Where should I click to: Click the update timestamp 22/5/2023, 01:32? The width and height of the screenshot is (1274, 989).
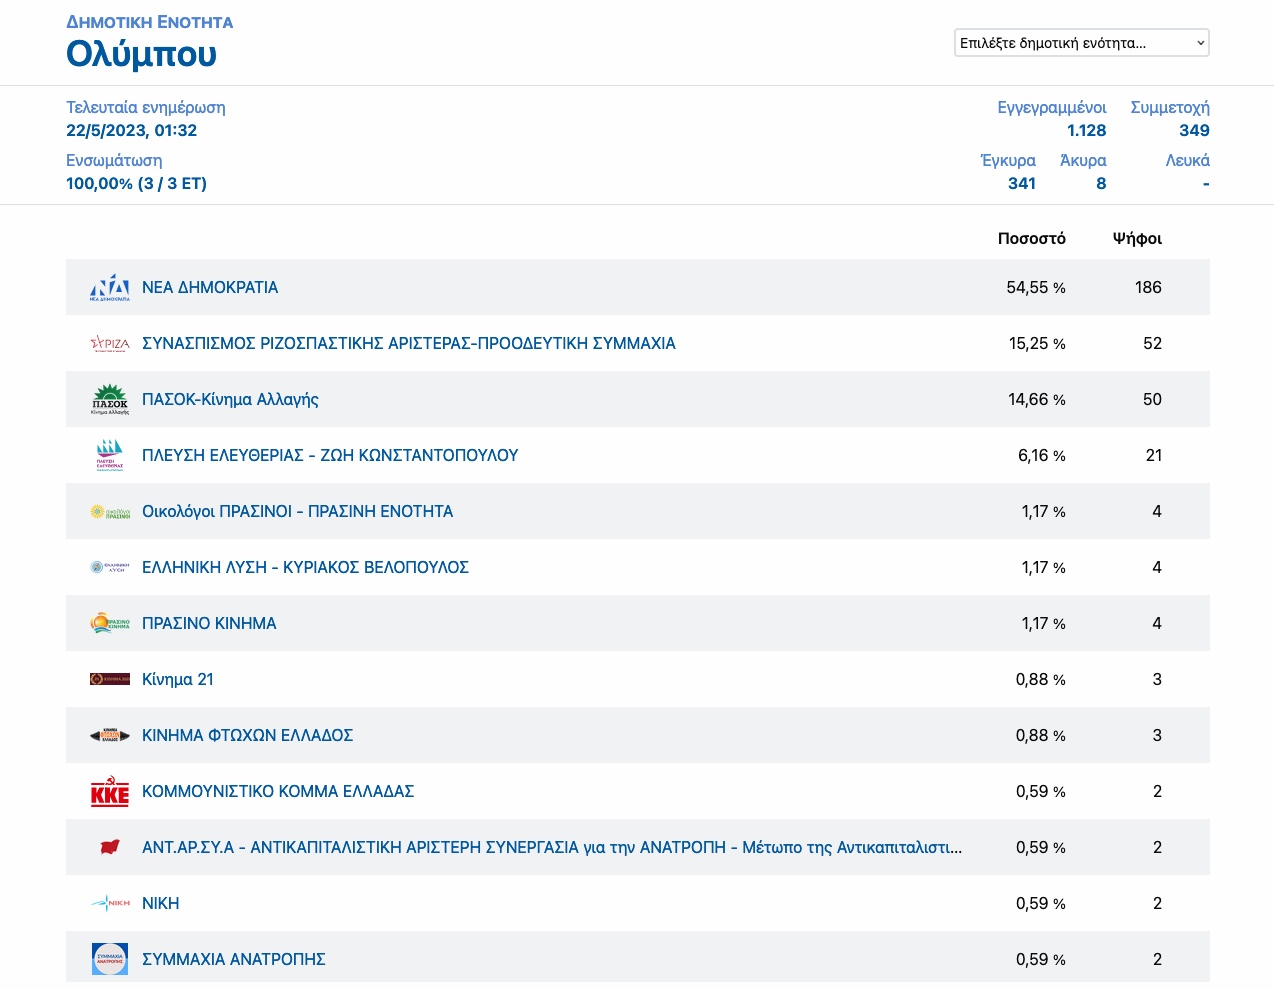pos(132,130)
